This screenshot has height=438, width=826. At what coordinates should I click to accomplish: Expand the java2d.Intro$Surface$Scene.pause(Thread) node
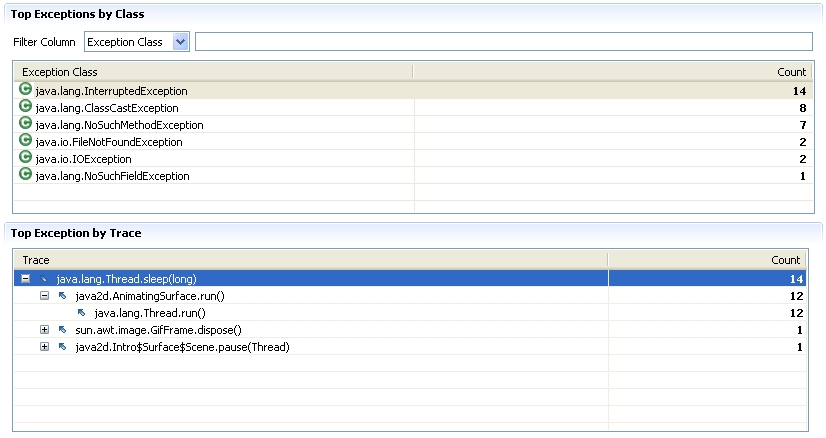[44, 347]
